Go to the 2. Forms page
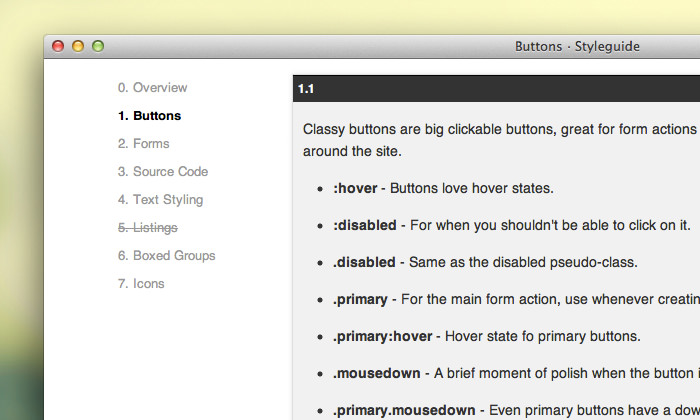 [x=143, y=144]
